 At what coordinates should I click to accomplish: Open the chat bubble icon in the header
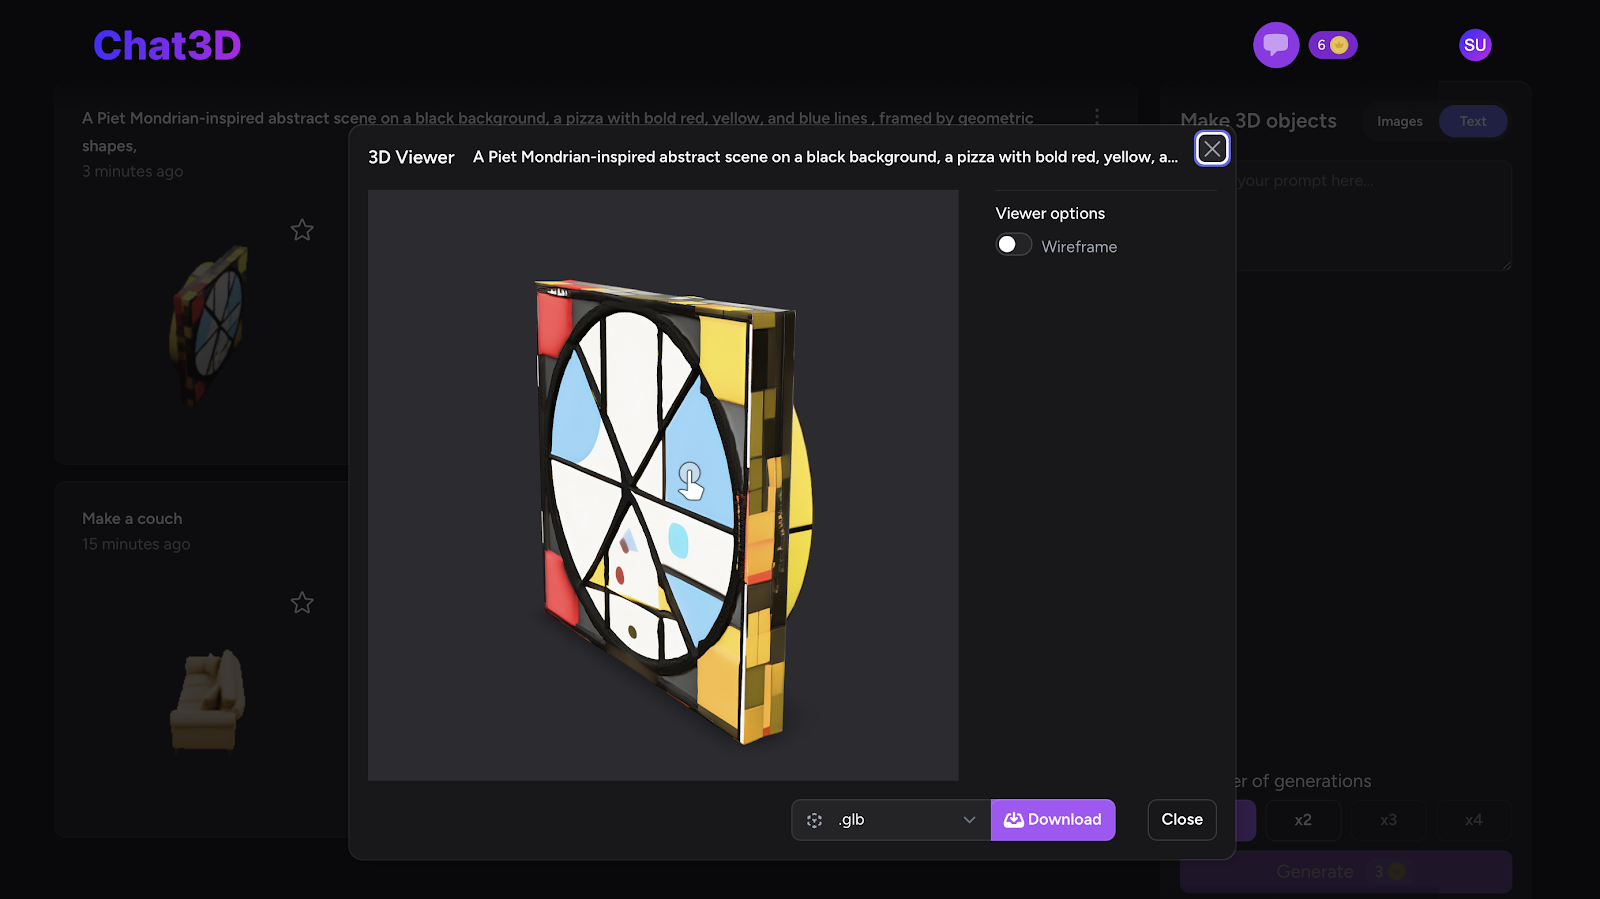tap(1276, 45)
